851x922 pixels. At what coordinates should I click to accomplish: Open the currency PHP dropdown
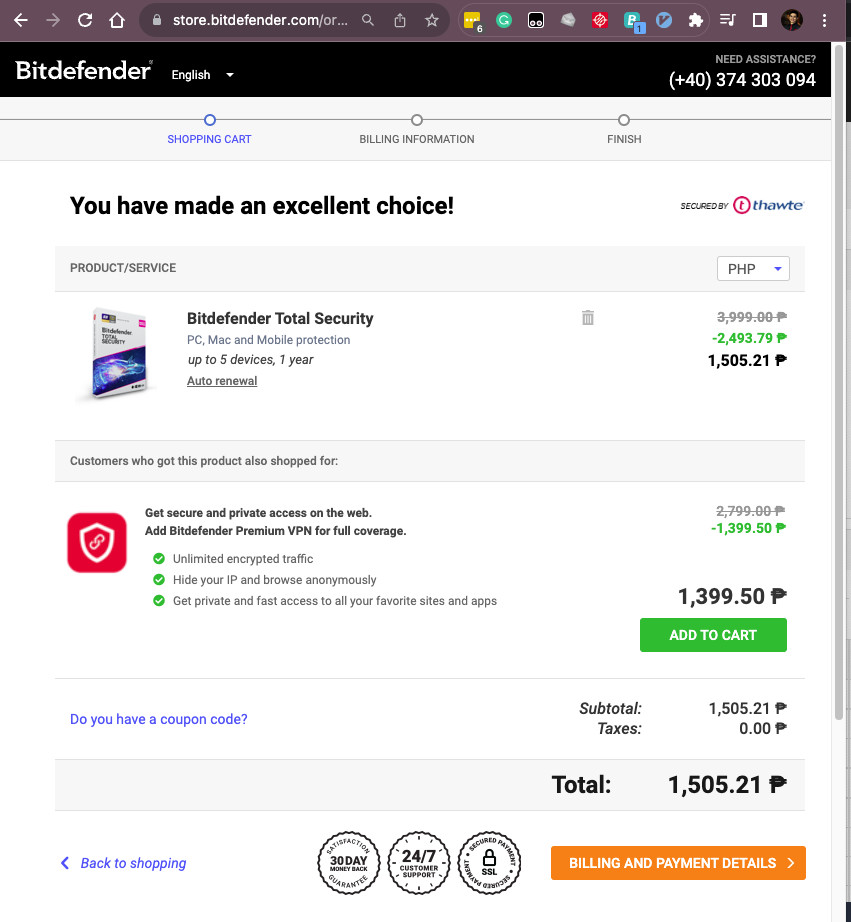(753, 269)
